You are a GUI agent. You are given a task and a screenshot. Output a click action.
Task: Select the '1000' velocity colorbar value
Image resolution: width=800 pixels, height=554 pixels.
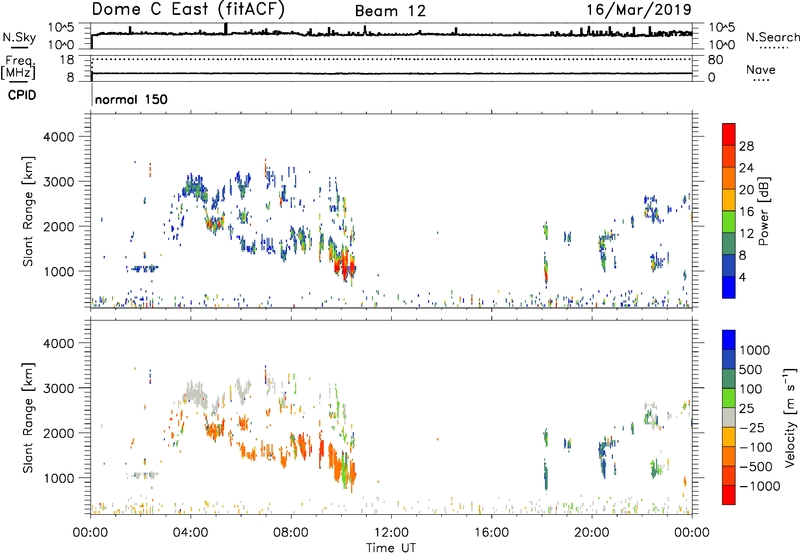click(x=755, y=350)
